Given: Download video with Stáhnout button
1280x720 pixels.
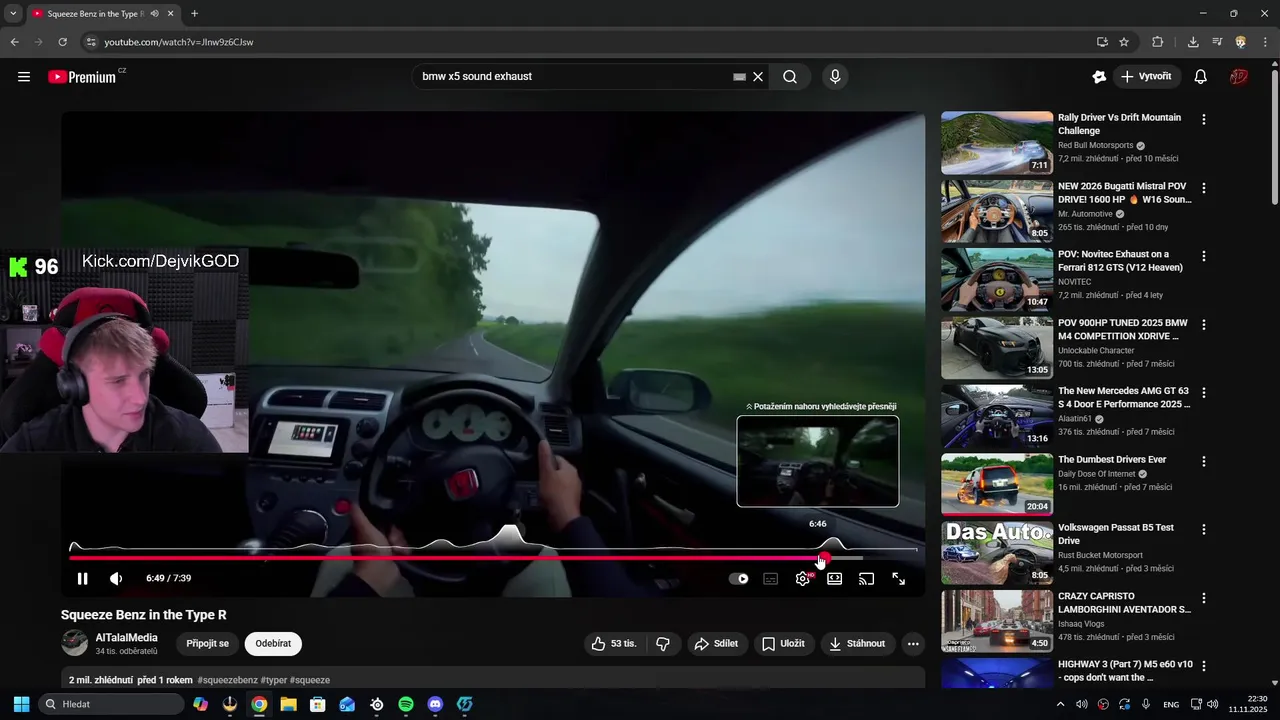Looking at the screenshot, I should coord(858,644).
